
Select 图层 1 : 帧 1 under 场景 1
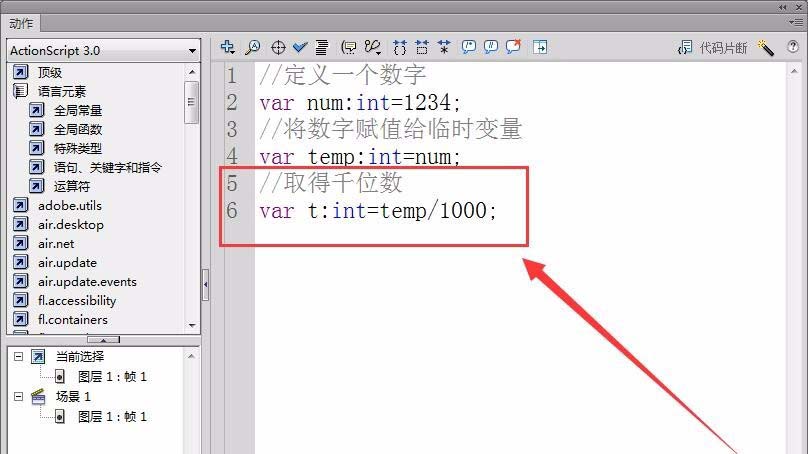coord(112,416)
